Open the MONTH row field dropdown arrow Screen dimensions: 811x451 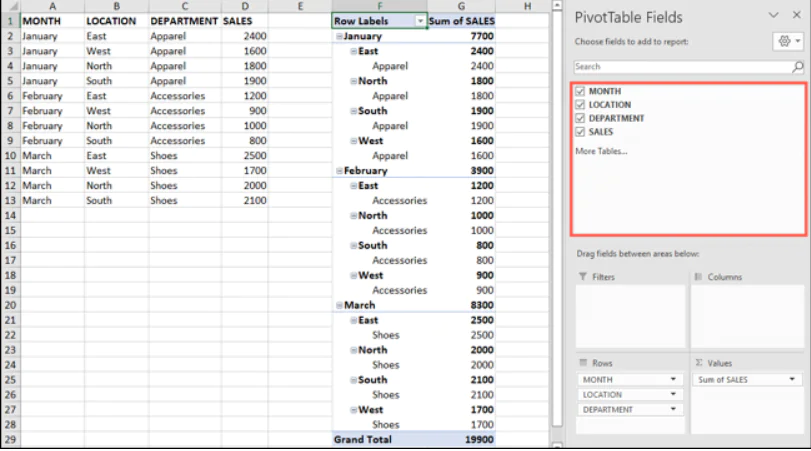[673, 380]
